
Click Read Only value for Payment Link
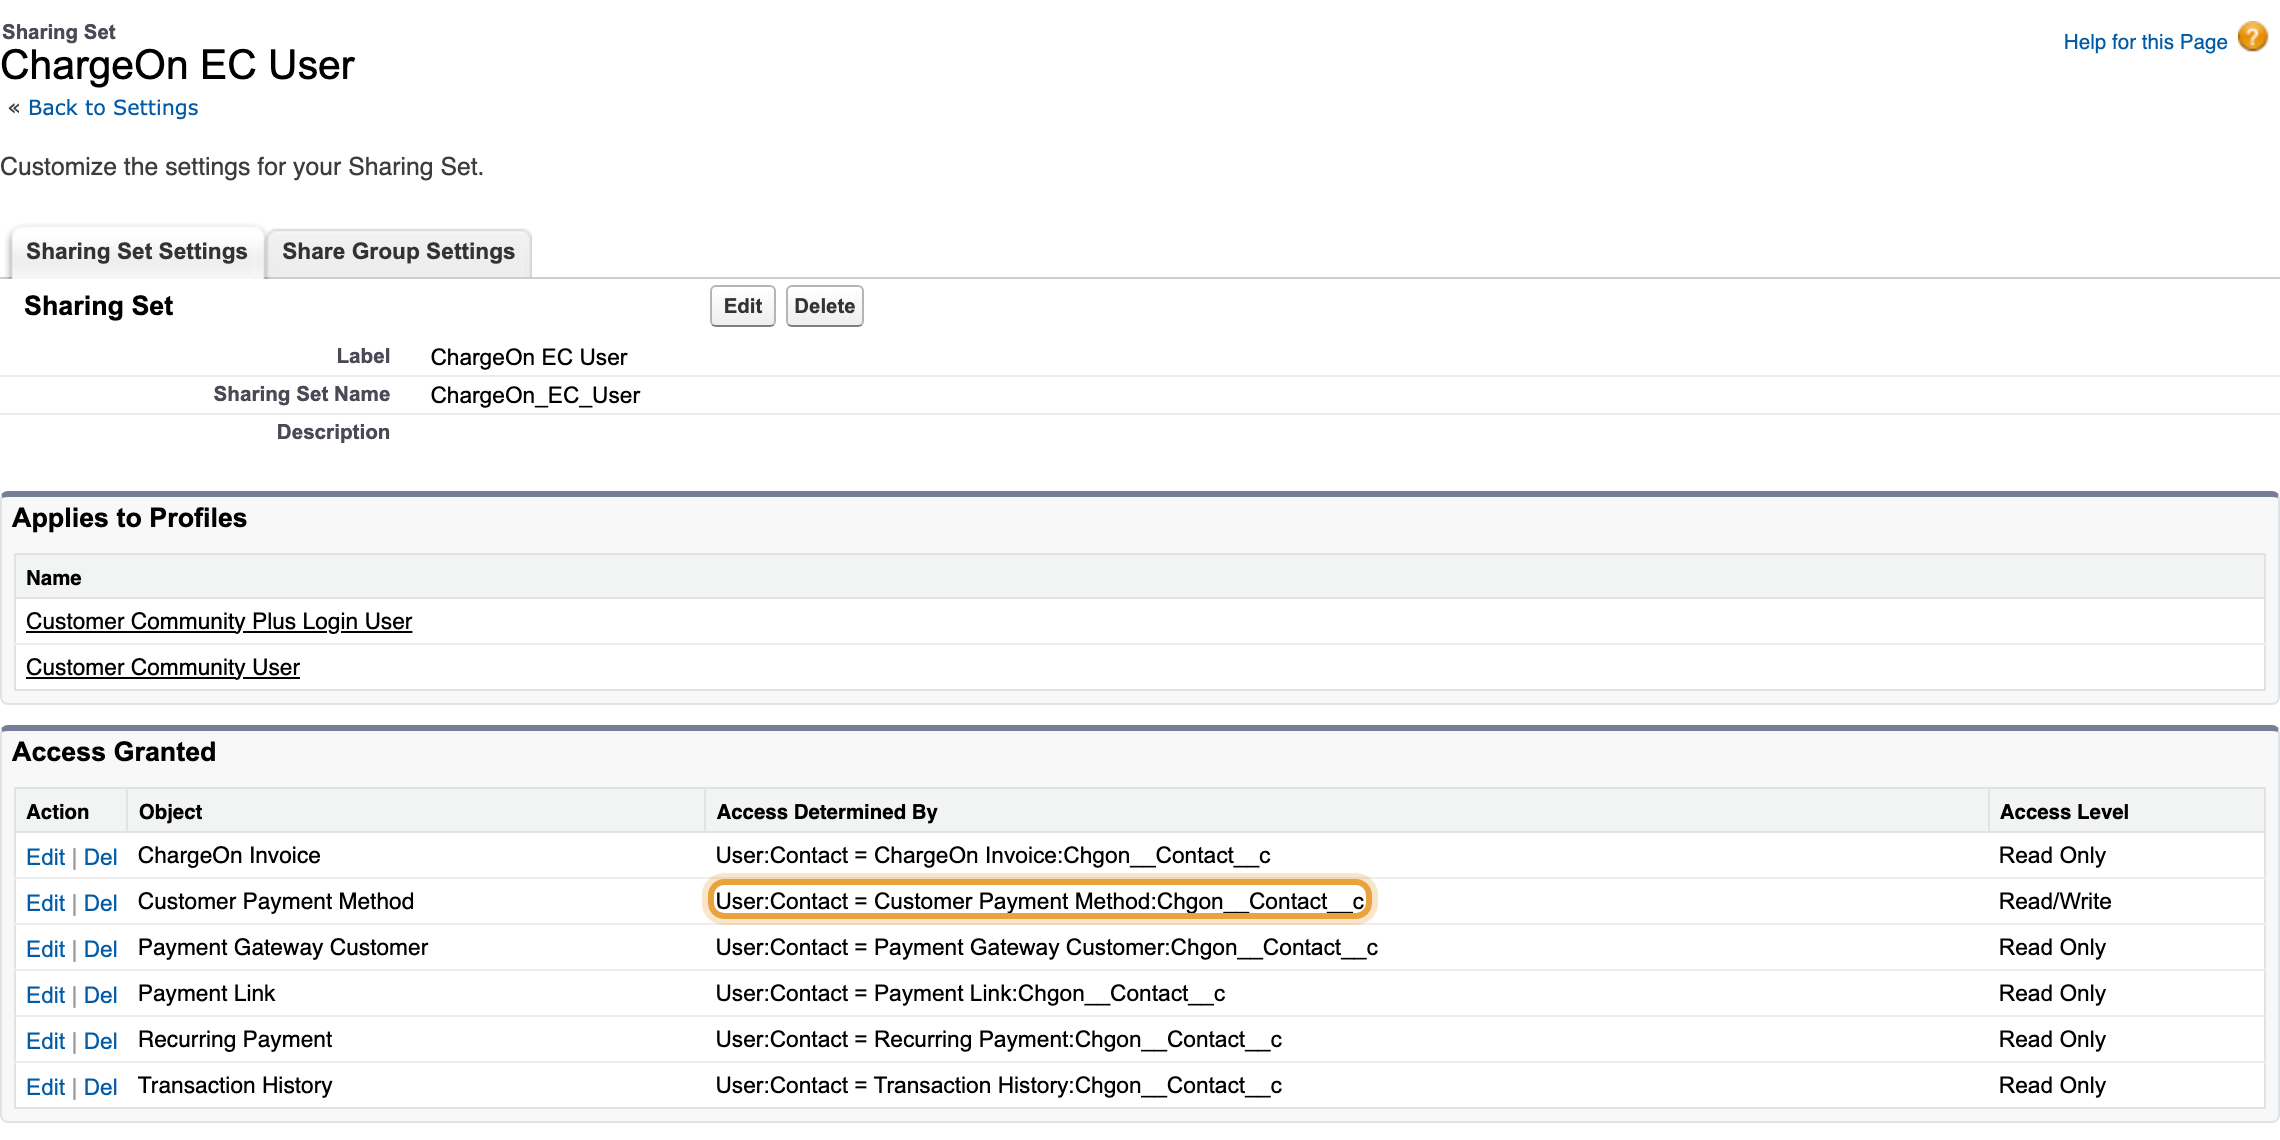tap(2052, 994)
